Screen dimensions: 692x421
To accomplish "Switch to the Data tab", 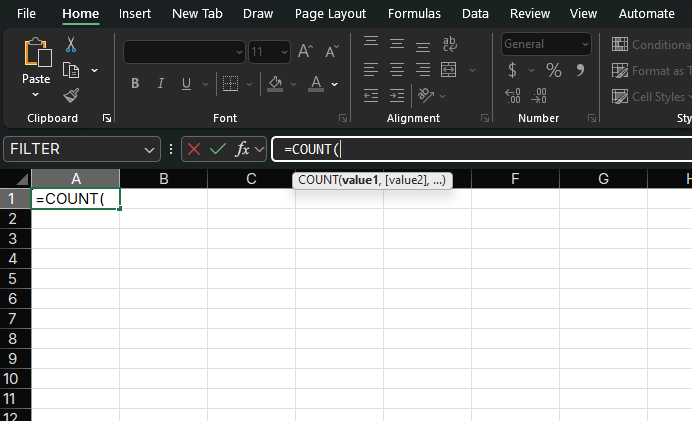I will 475,14.
